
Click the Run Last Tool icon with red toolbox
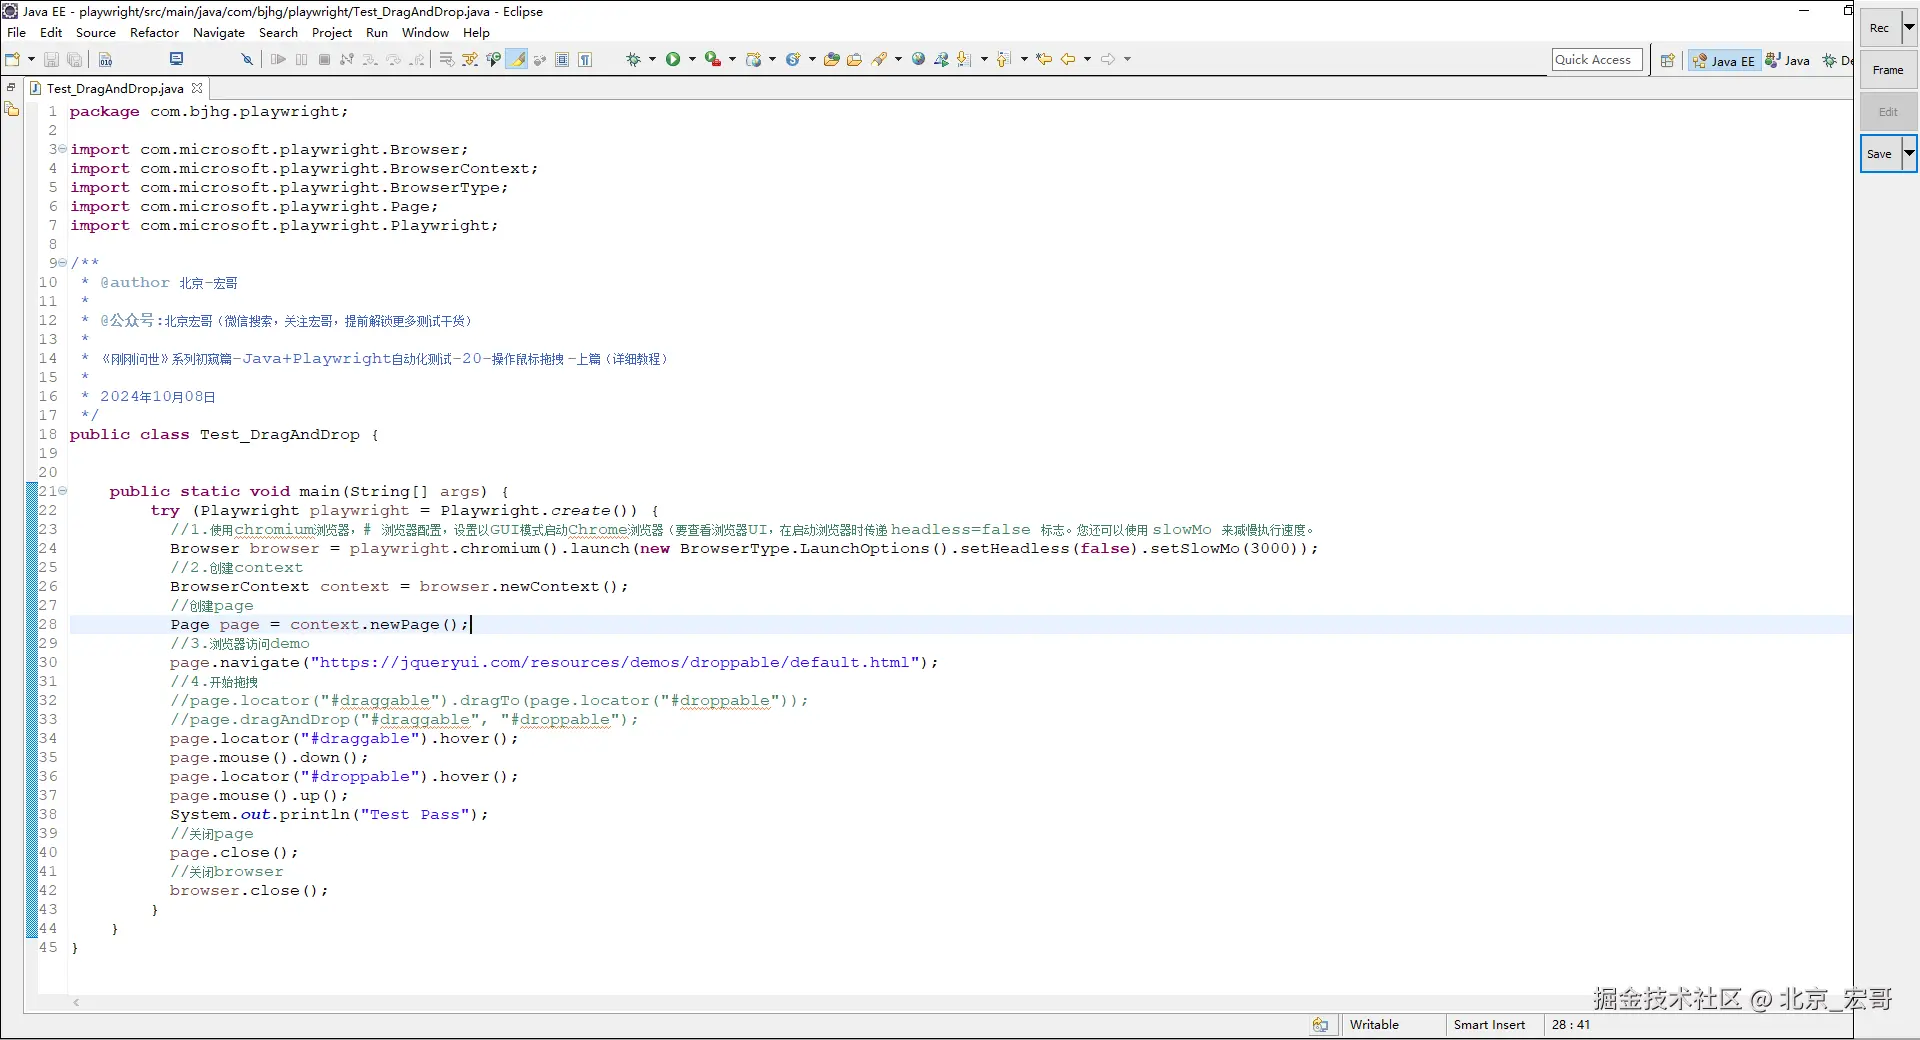pyautogui.click(x=712, y=60)
